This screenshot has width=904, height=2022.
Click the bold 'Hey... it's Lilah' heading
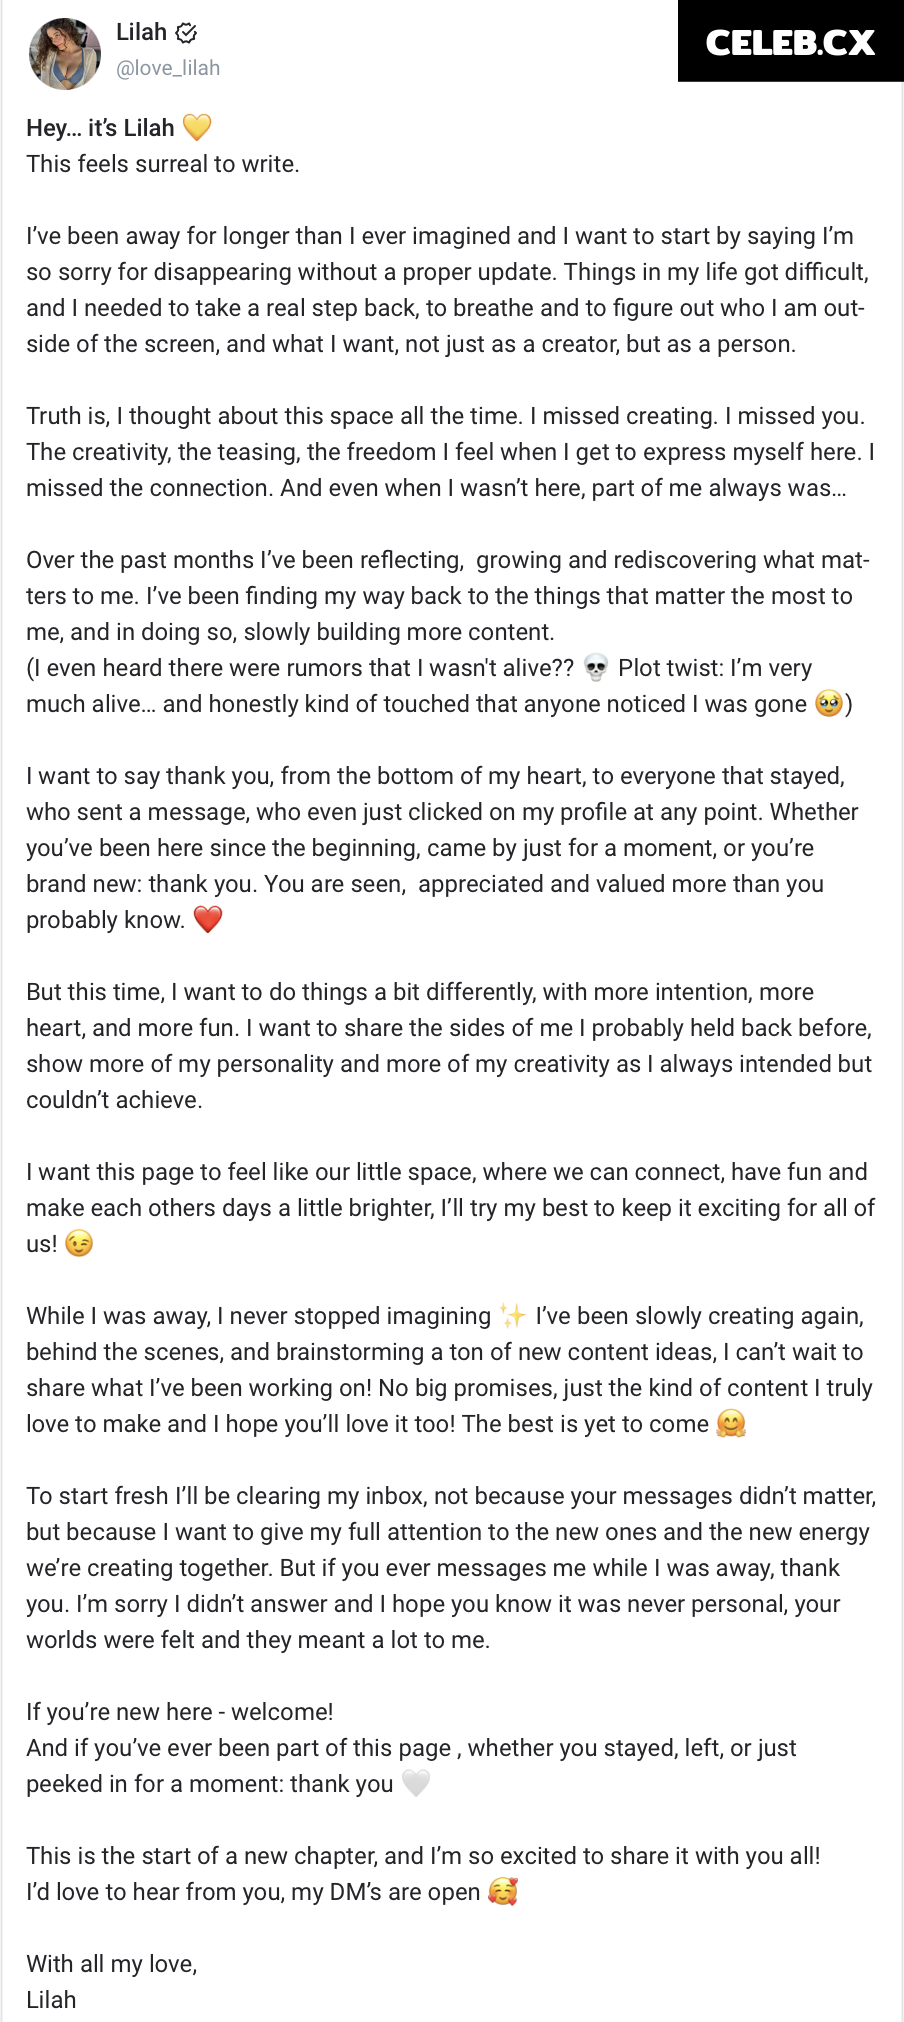coord(101,128)
